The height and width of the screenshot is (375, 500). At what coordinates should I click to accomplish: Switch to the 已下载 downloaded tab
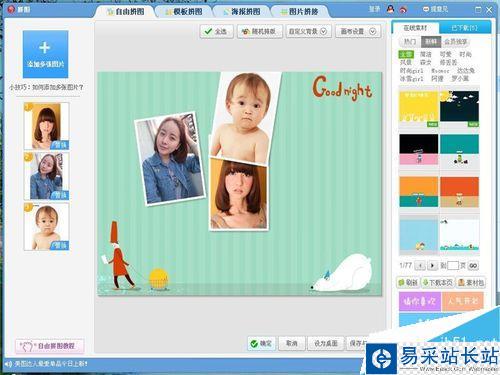pyautogui.click(x=465, y=28)
